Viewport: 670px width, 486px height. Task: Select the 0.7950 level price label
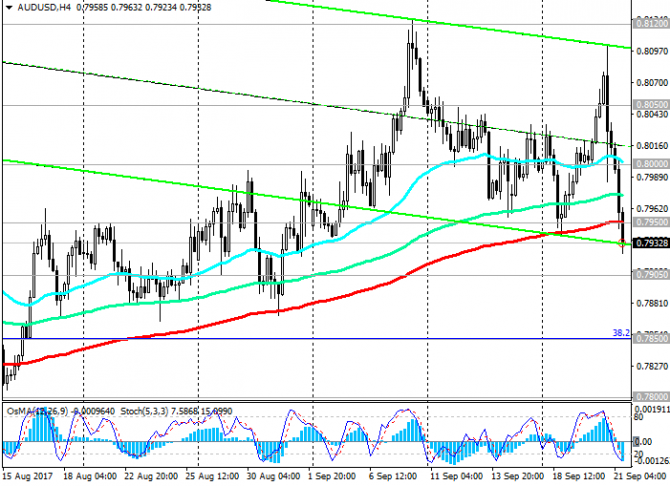coord(652,222)
